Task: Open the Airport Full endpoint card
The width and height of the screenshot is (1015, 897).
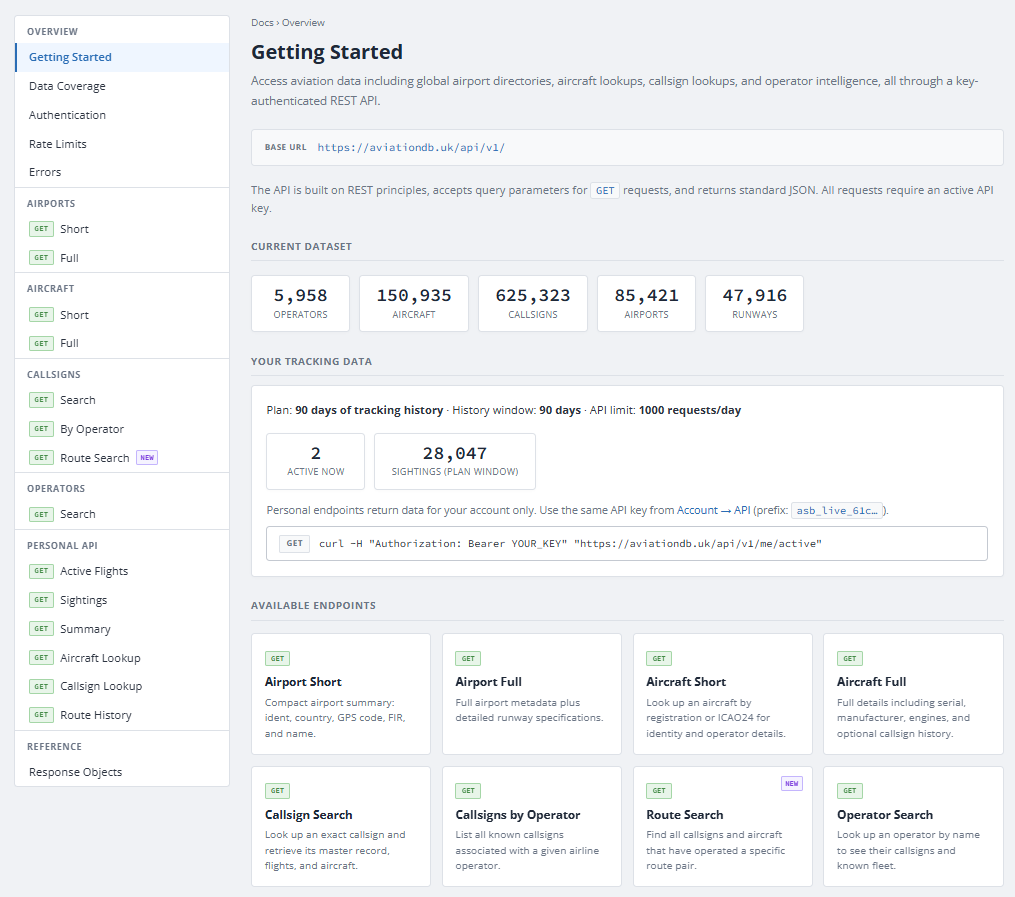Action: click(531, 694)
